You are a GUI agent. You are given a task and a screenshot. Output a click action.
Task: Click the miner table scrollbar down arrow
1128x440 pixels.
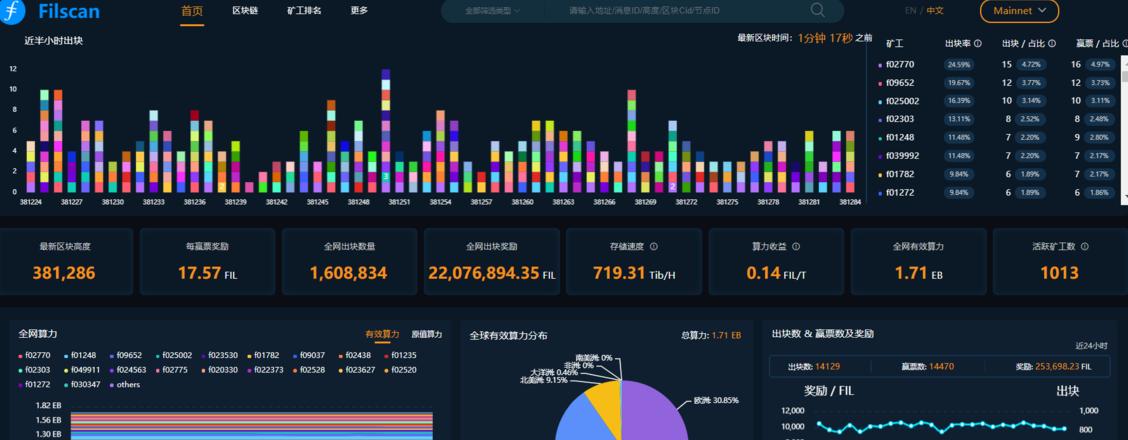pyautogui.click(x=1125, y=194)
